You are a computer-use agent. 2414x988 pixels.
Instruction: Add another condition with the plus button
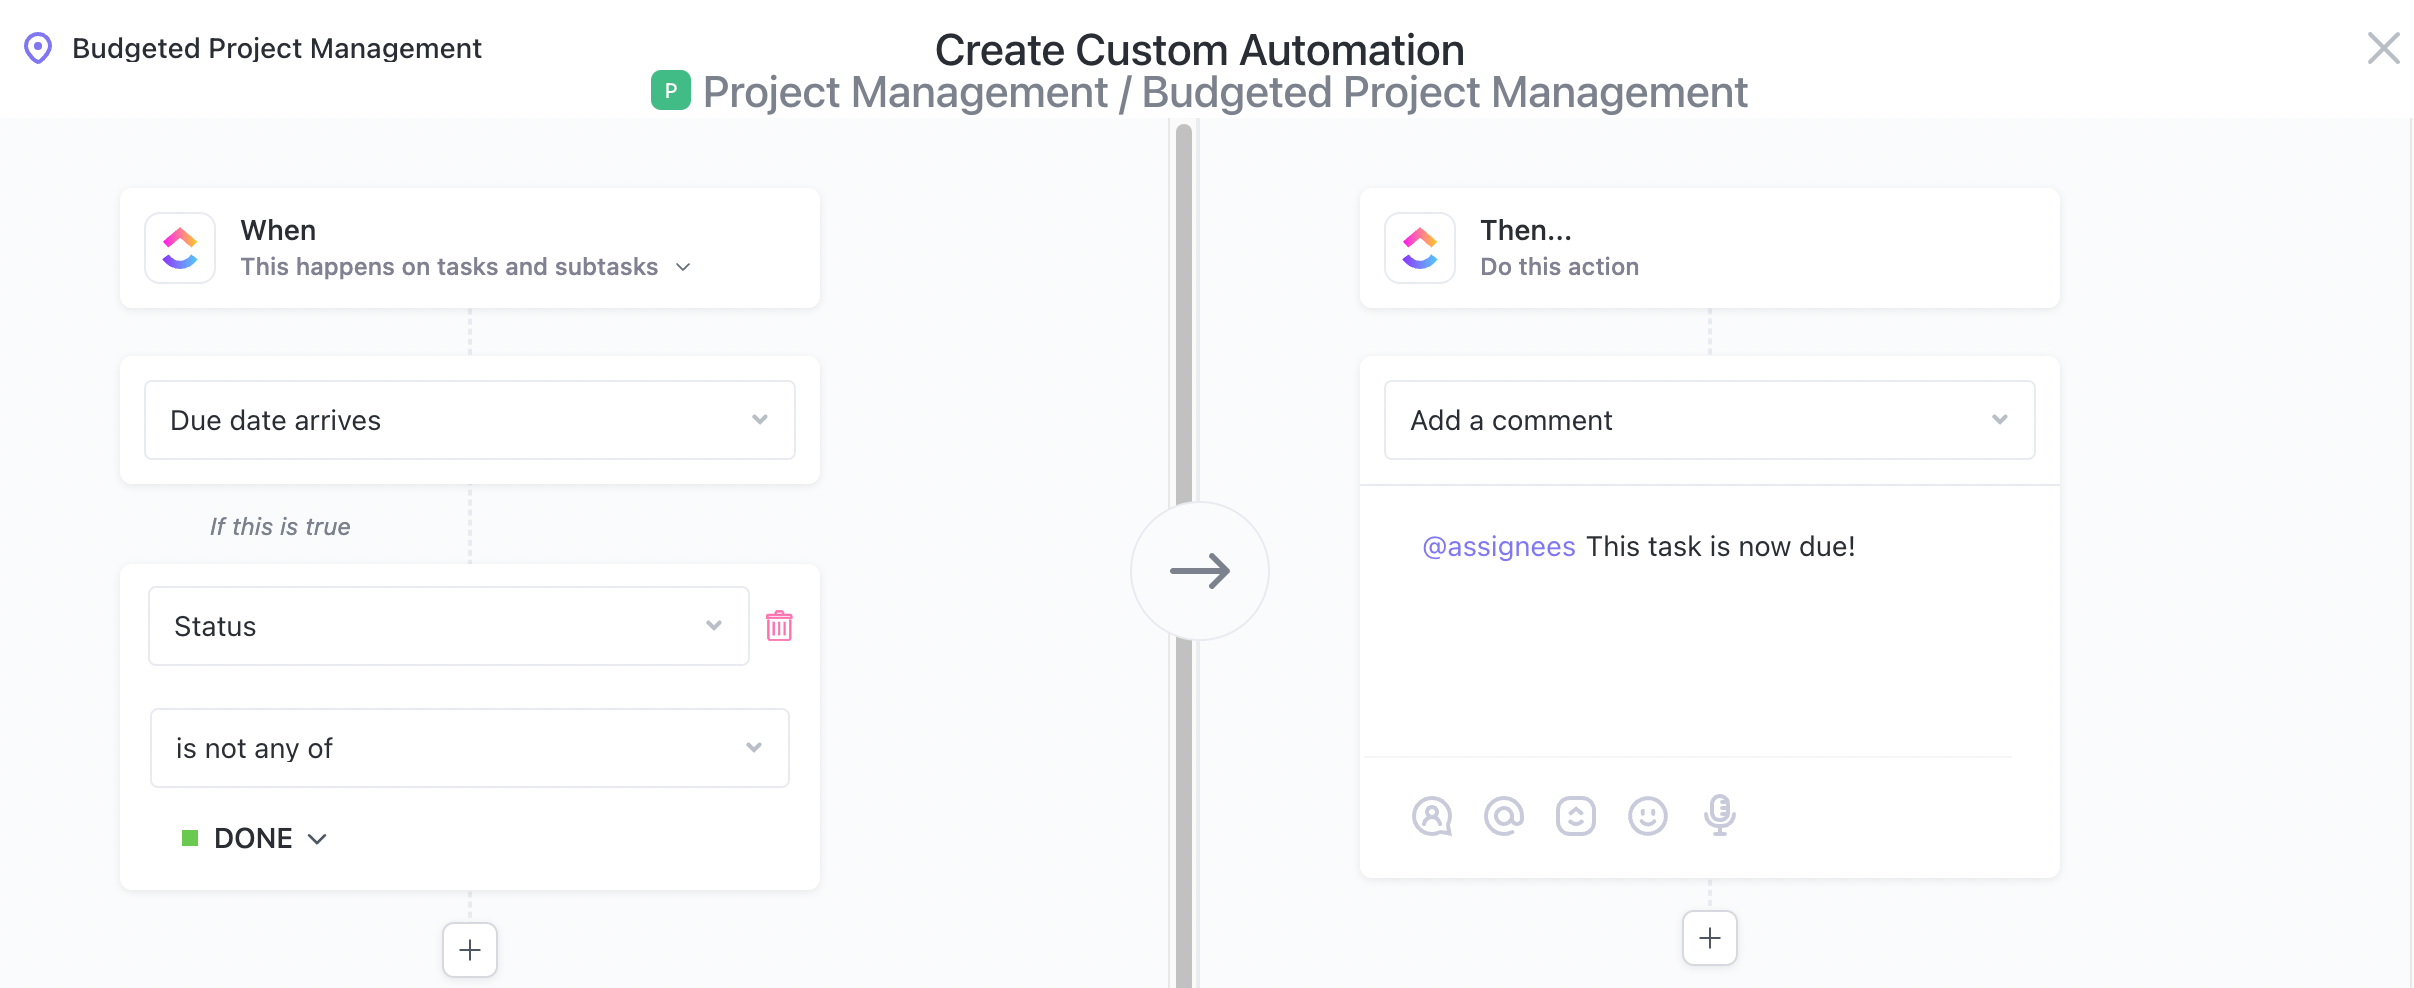click(469, 949)
